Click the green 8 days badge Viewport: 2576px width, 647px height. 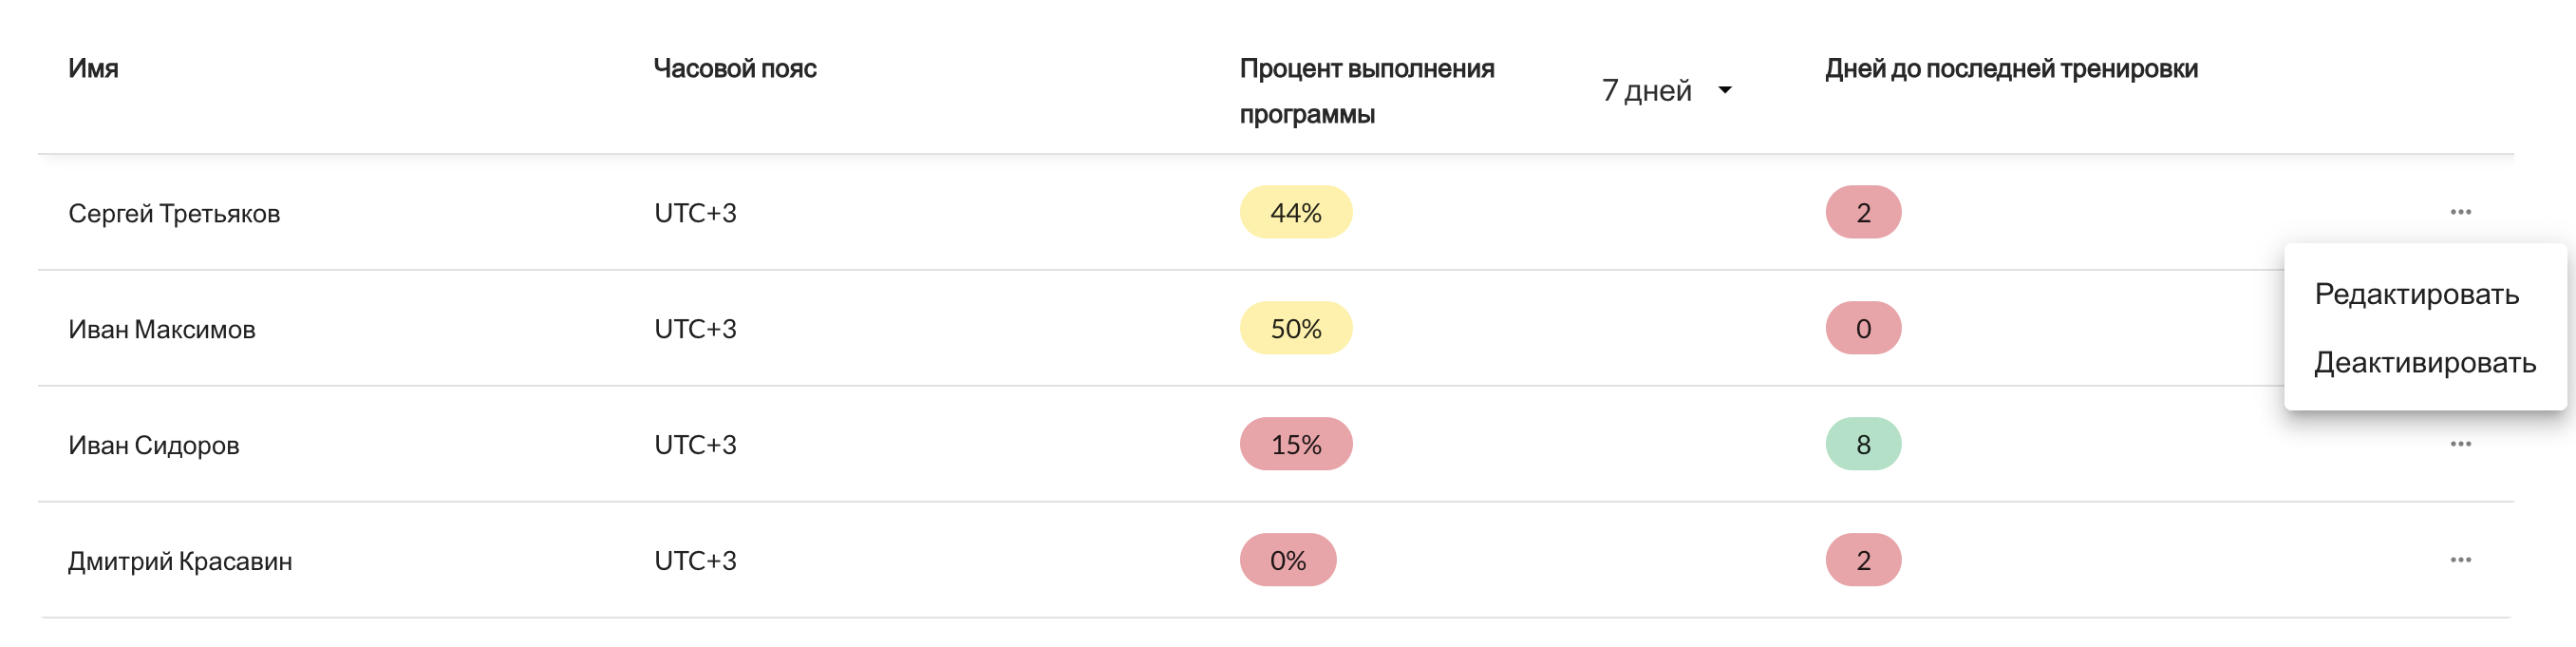point(1862,445)
